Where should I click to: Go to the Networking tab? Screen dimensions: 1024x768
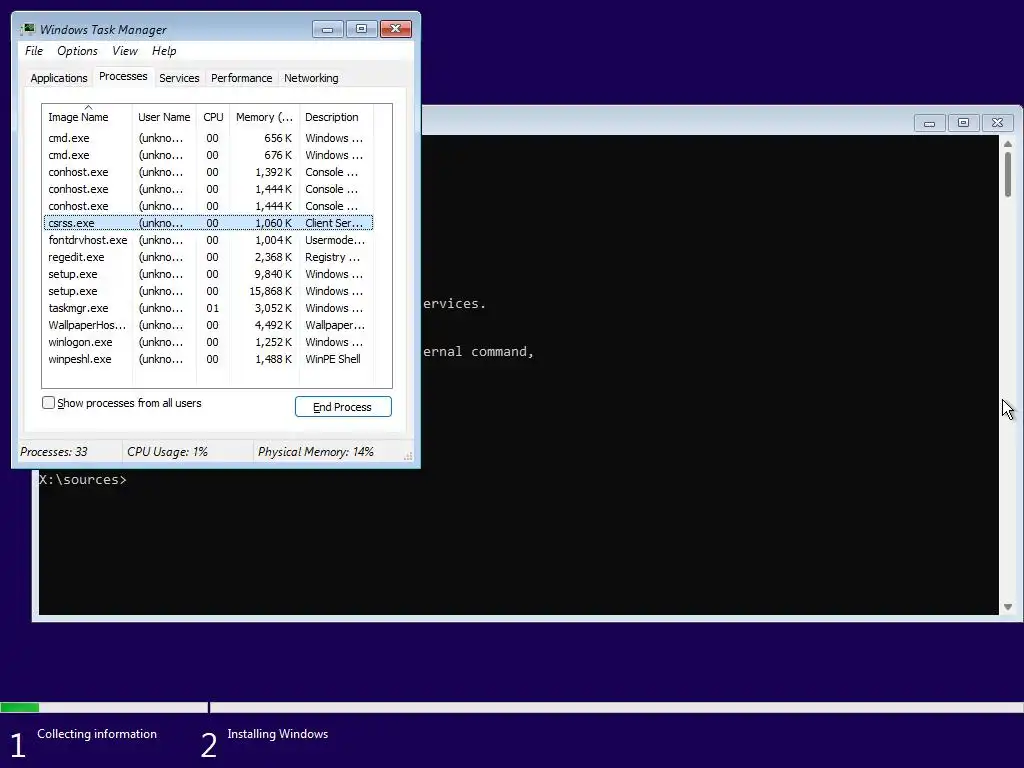coord(311,78)
